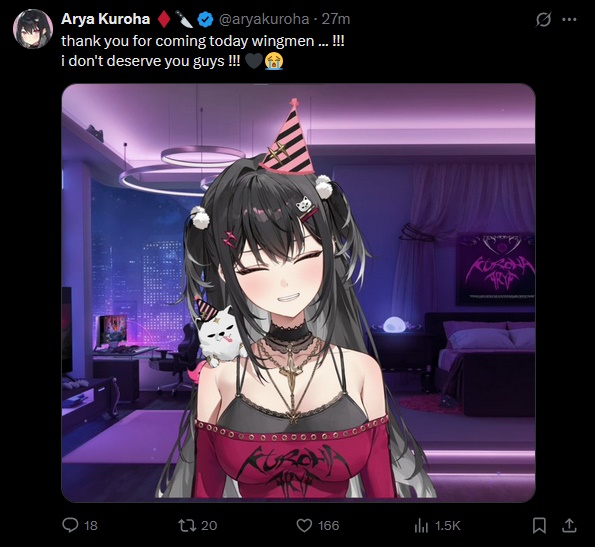Screen dimensions: 595x547
Task: Click the crying face emoji in post
Action: point(274,61)
